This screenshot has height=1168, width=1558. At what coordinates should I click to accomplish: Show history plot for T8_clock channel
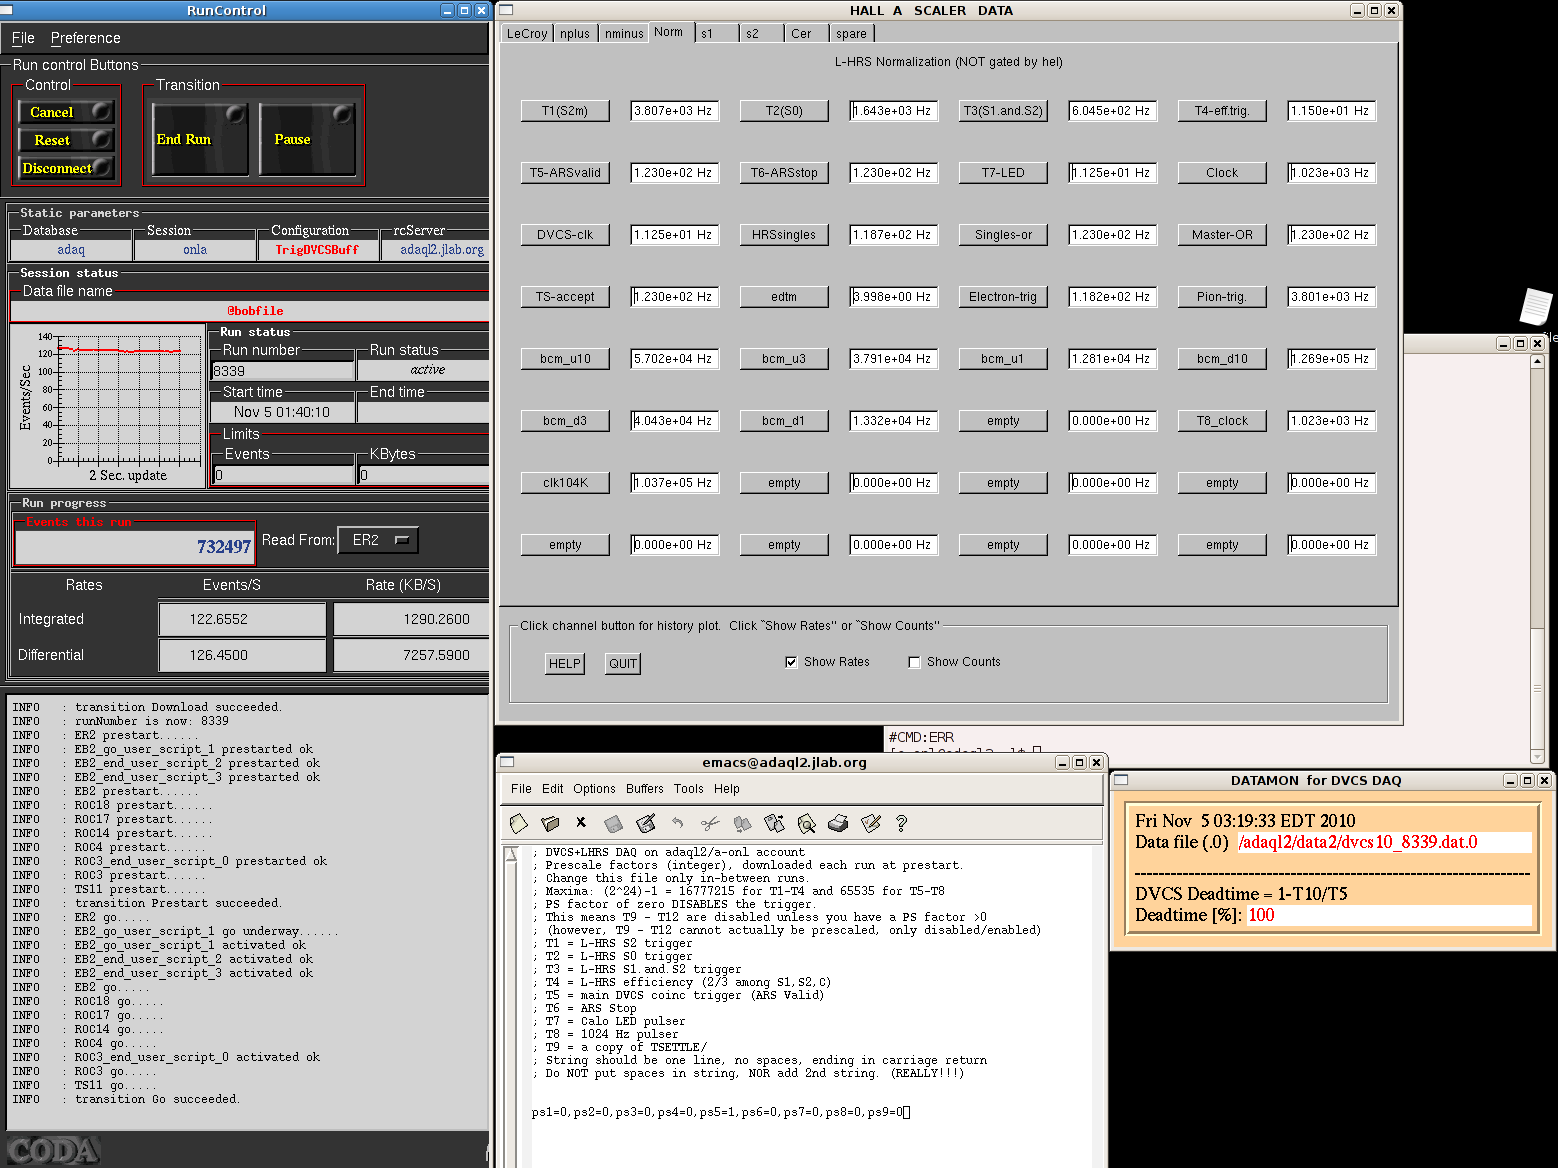(1222, 421)
